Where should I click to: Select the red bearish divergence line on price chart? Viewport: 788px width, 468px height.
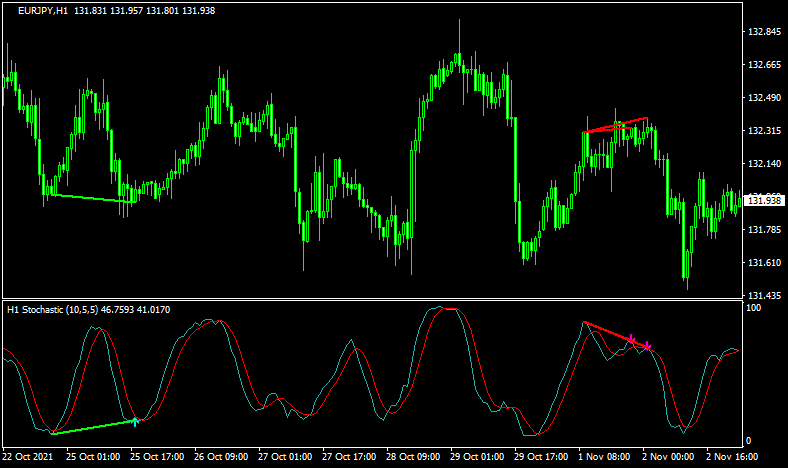point(617,125)
